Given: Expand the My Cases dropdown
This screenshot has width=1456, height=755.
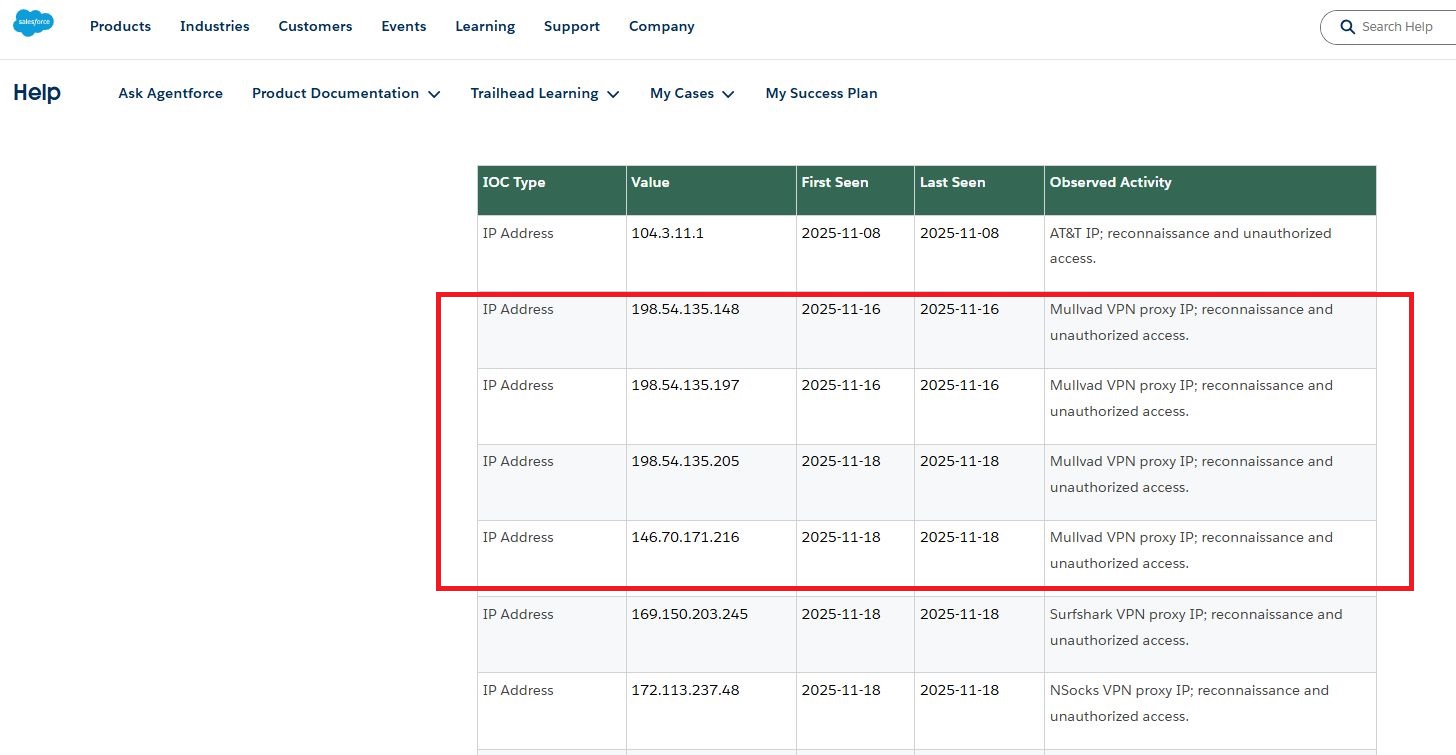Looking at the screenshot, I should coord(692,93).
